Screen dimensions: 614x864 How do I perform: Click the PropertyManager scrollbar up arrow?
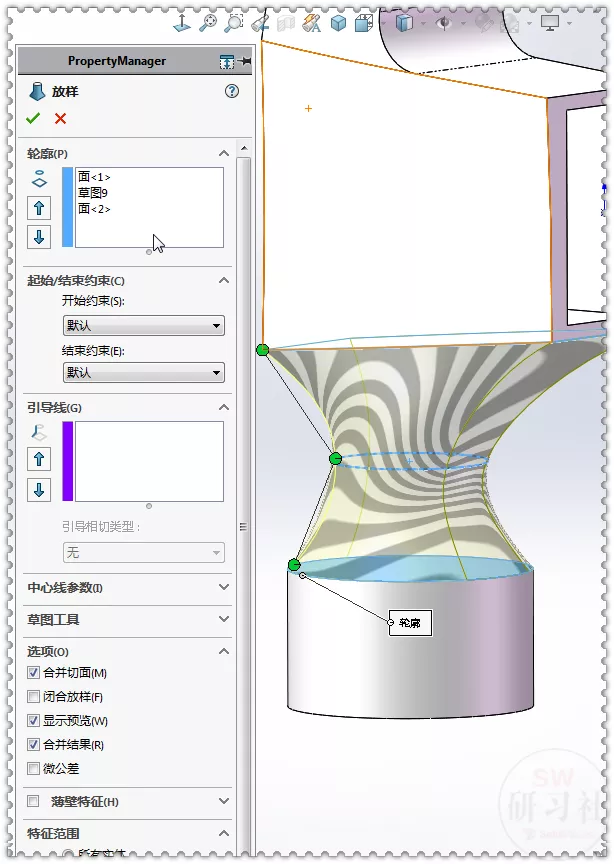click(x=244, y=148)
